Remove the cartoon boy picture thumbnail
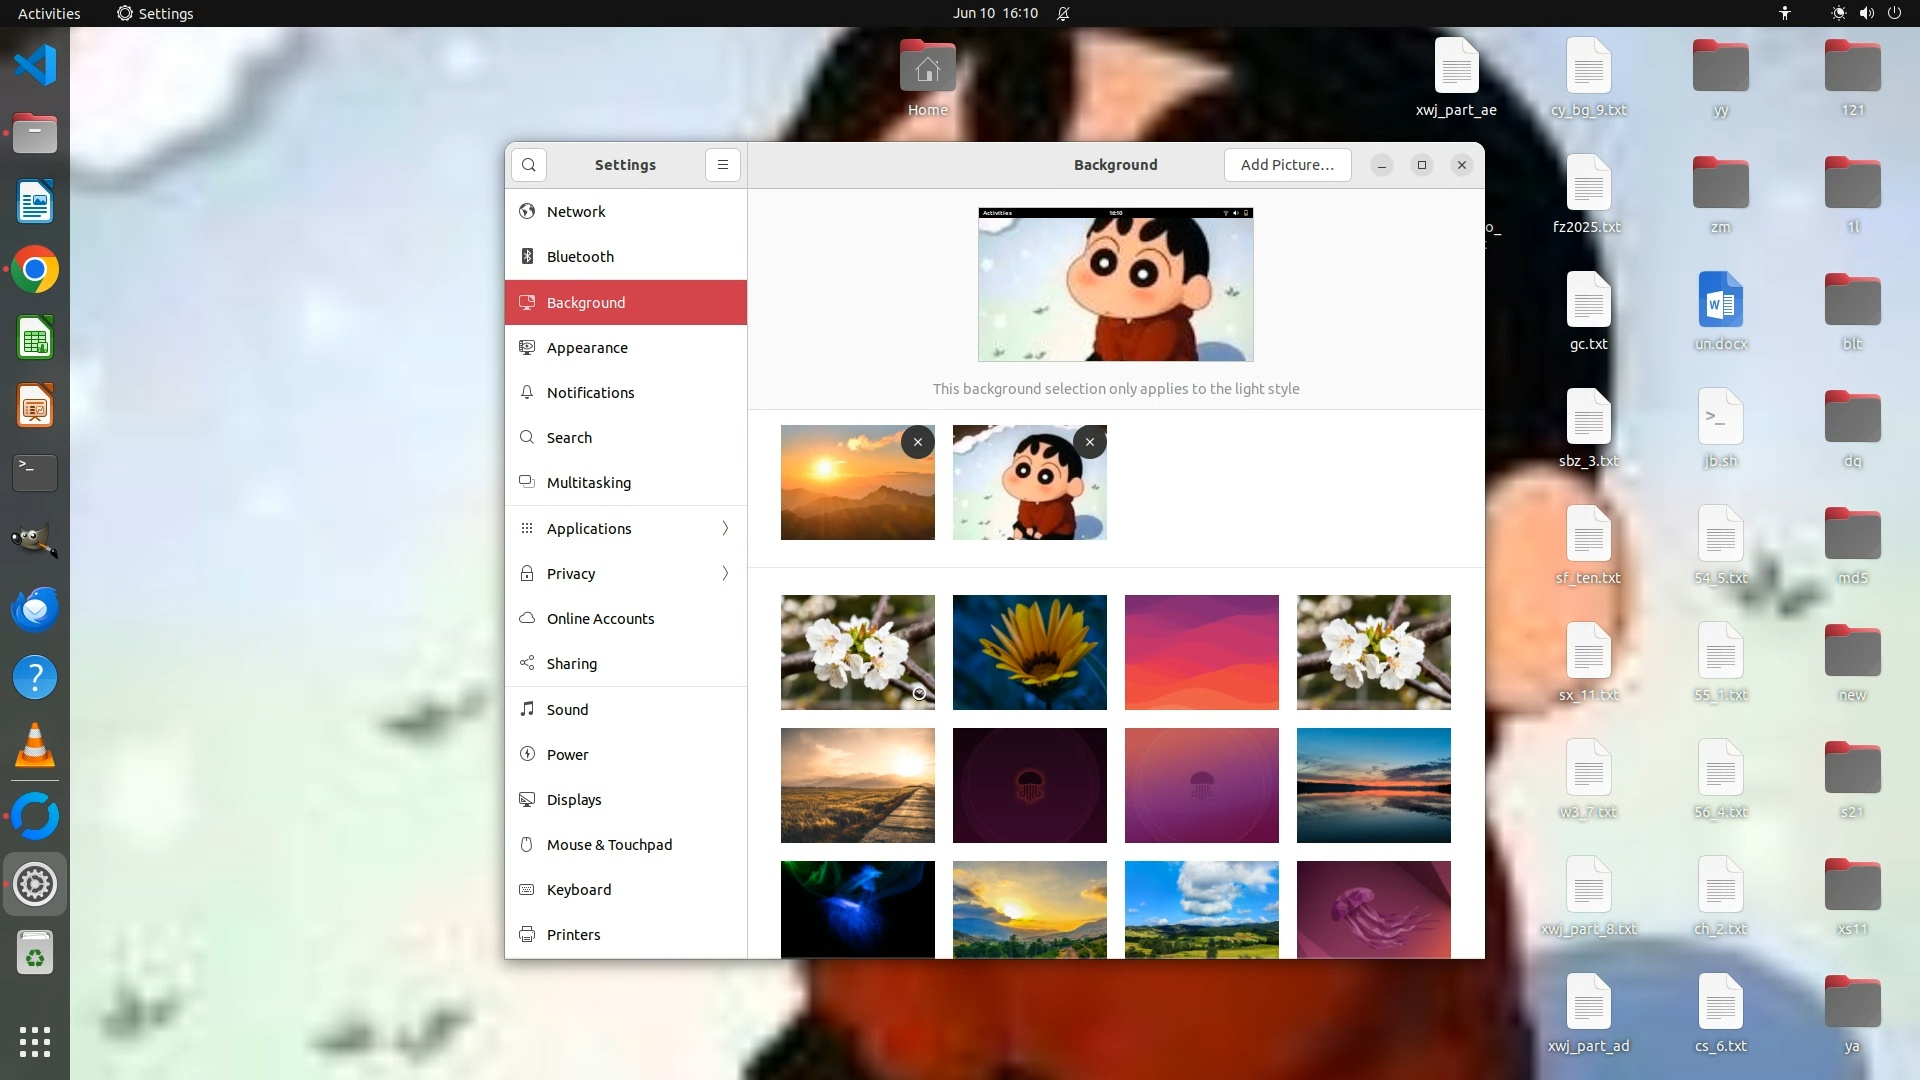Viewport: 1920px width, 1080px height. (x=1089, y=442)
